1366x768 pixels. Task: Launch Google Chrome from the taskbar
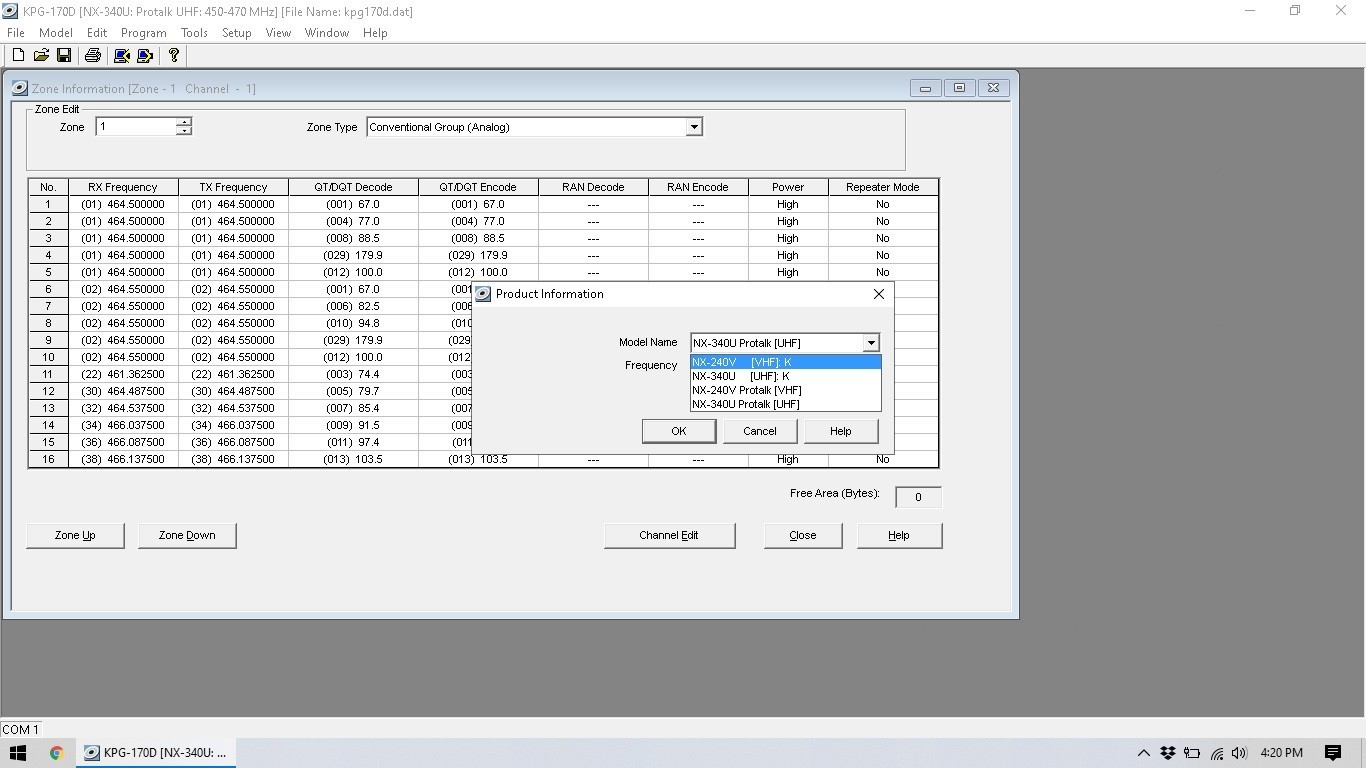(x=56, y=752)
